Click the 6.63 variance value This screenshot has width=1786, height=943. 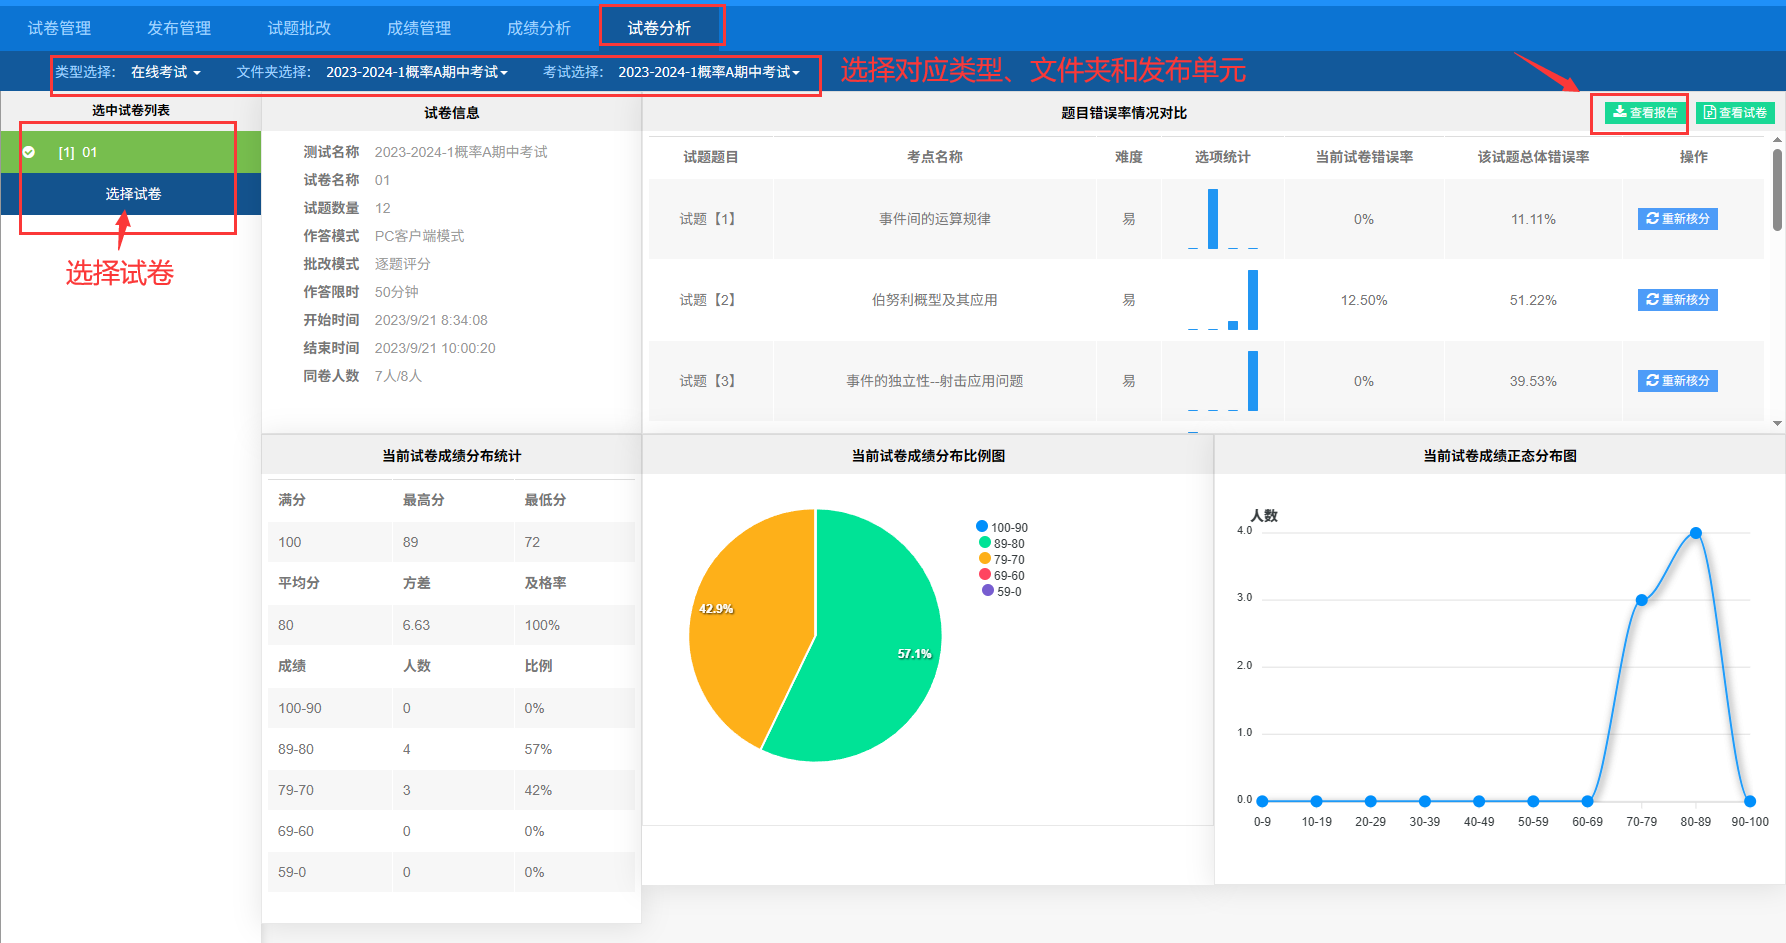click(416, 625)
